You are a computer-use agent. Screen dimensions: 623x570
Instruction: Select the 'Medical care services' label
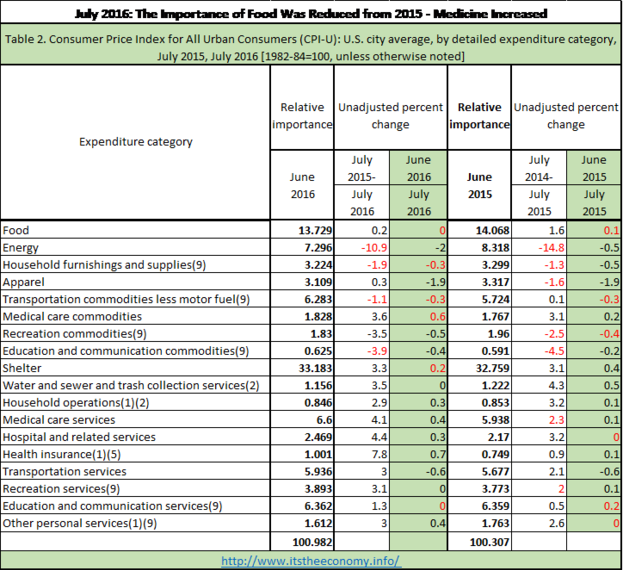[59, 420]
